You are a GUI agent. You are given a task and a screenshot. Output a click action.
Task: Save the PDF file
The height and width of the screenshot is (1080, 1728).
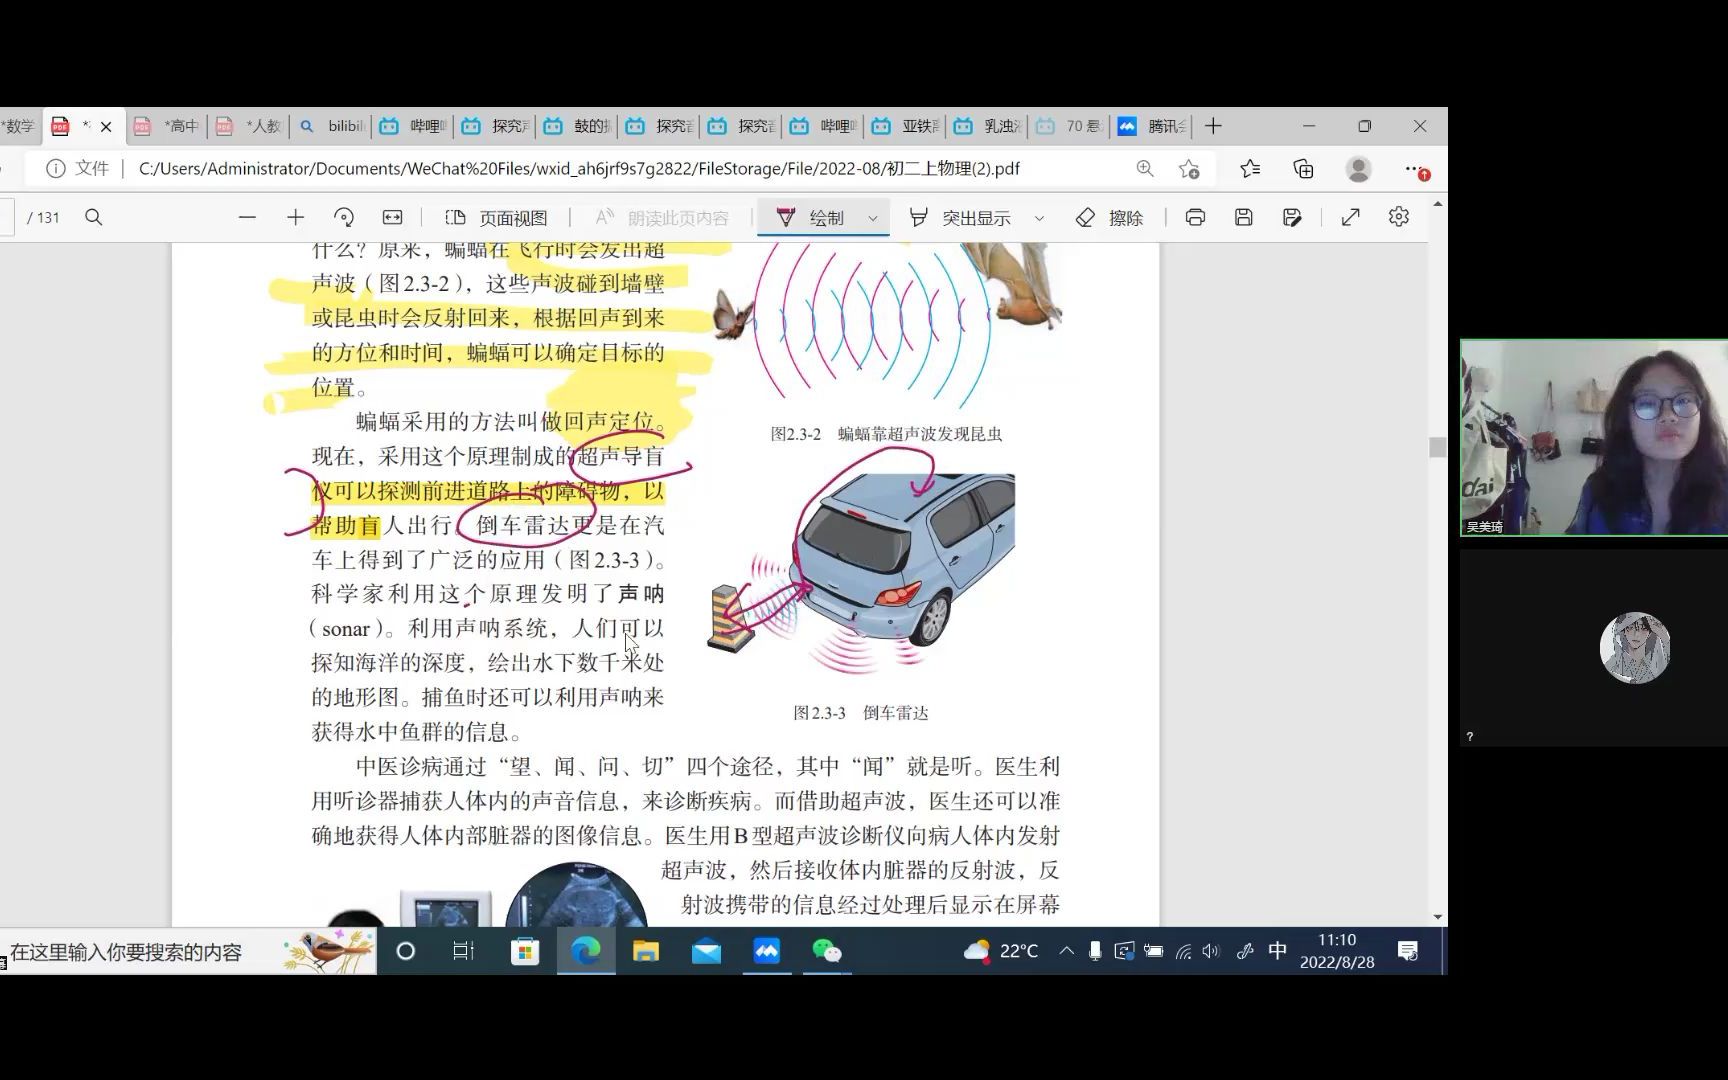pos(1243,217)
